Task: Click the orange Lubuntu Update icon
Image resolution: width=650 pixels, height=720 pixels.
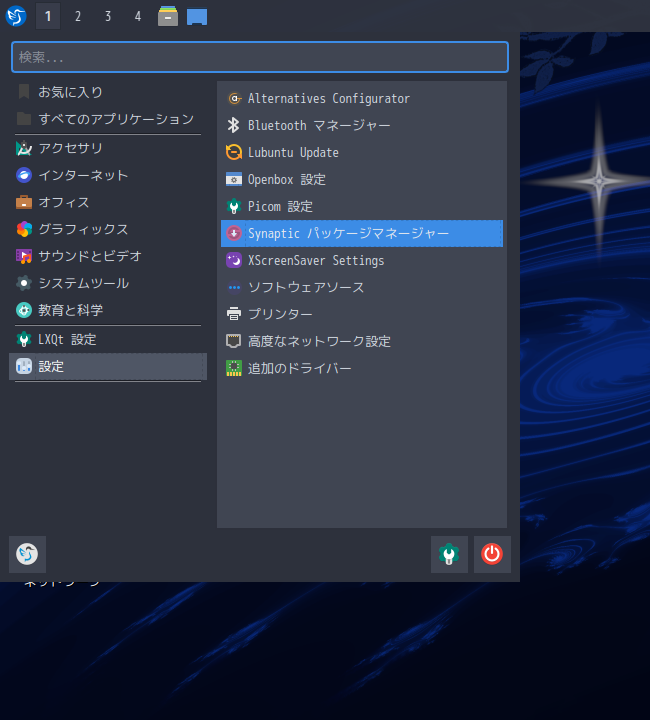Action: pos(234,152)
